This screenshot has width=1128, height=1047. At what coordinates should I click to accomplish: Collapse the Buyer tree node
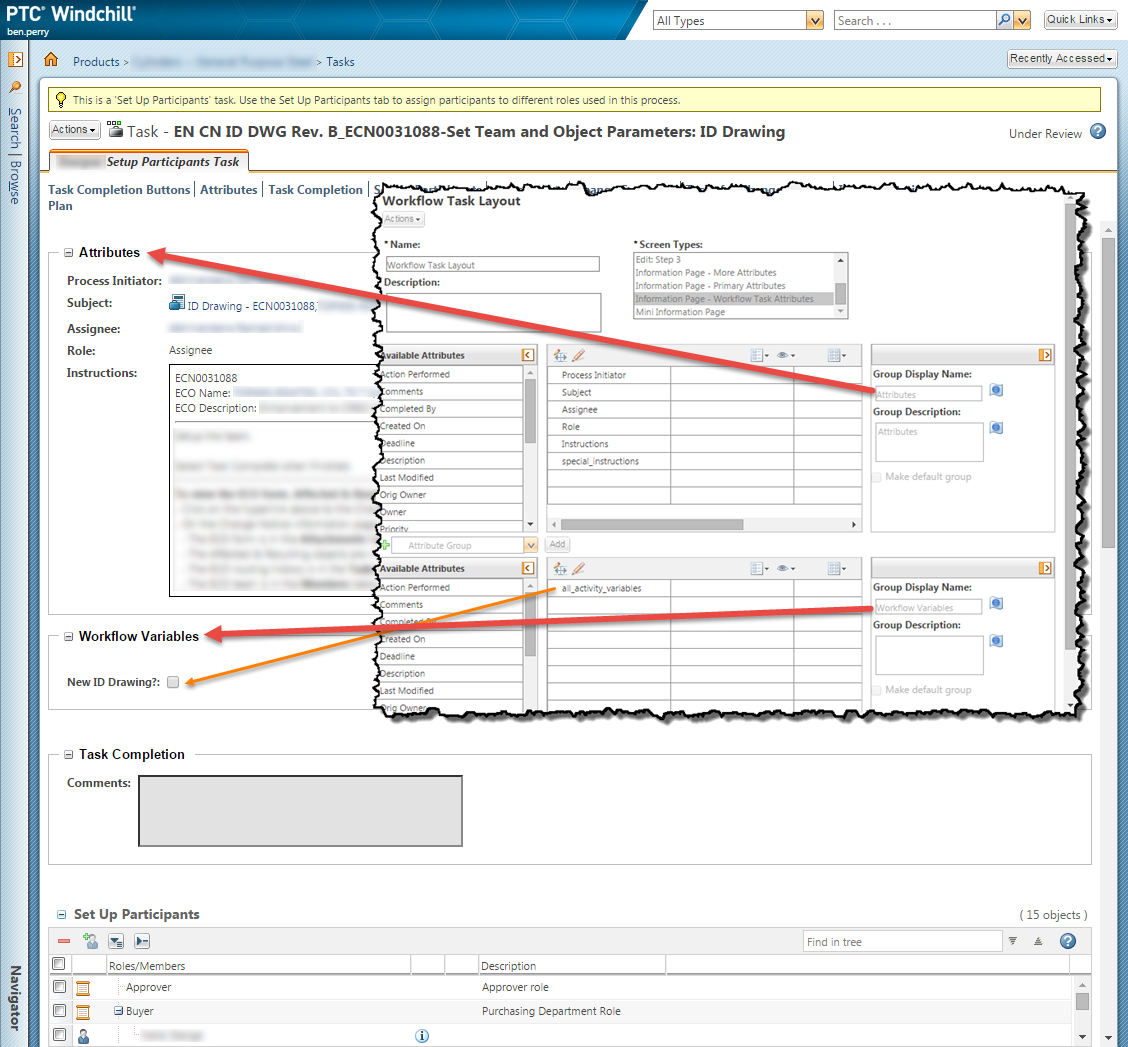119,1011
